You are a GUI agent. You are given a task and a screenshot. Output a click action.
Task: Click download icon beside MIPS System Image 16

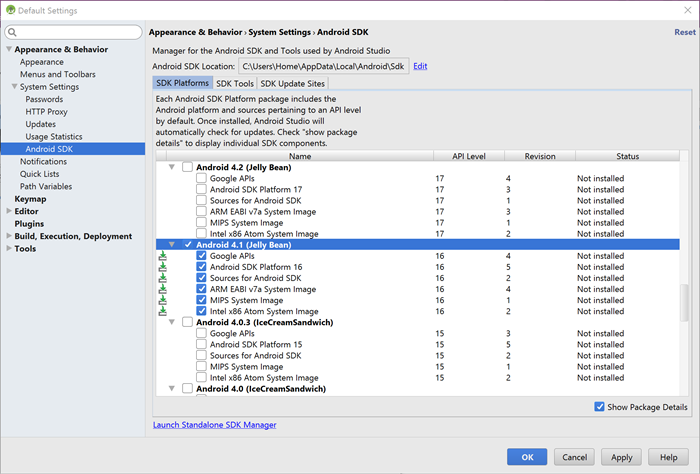pyautogui.click(x=163, y=300)
